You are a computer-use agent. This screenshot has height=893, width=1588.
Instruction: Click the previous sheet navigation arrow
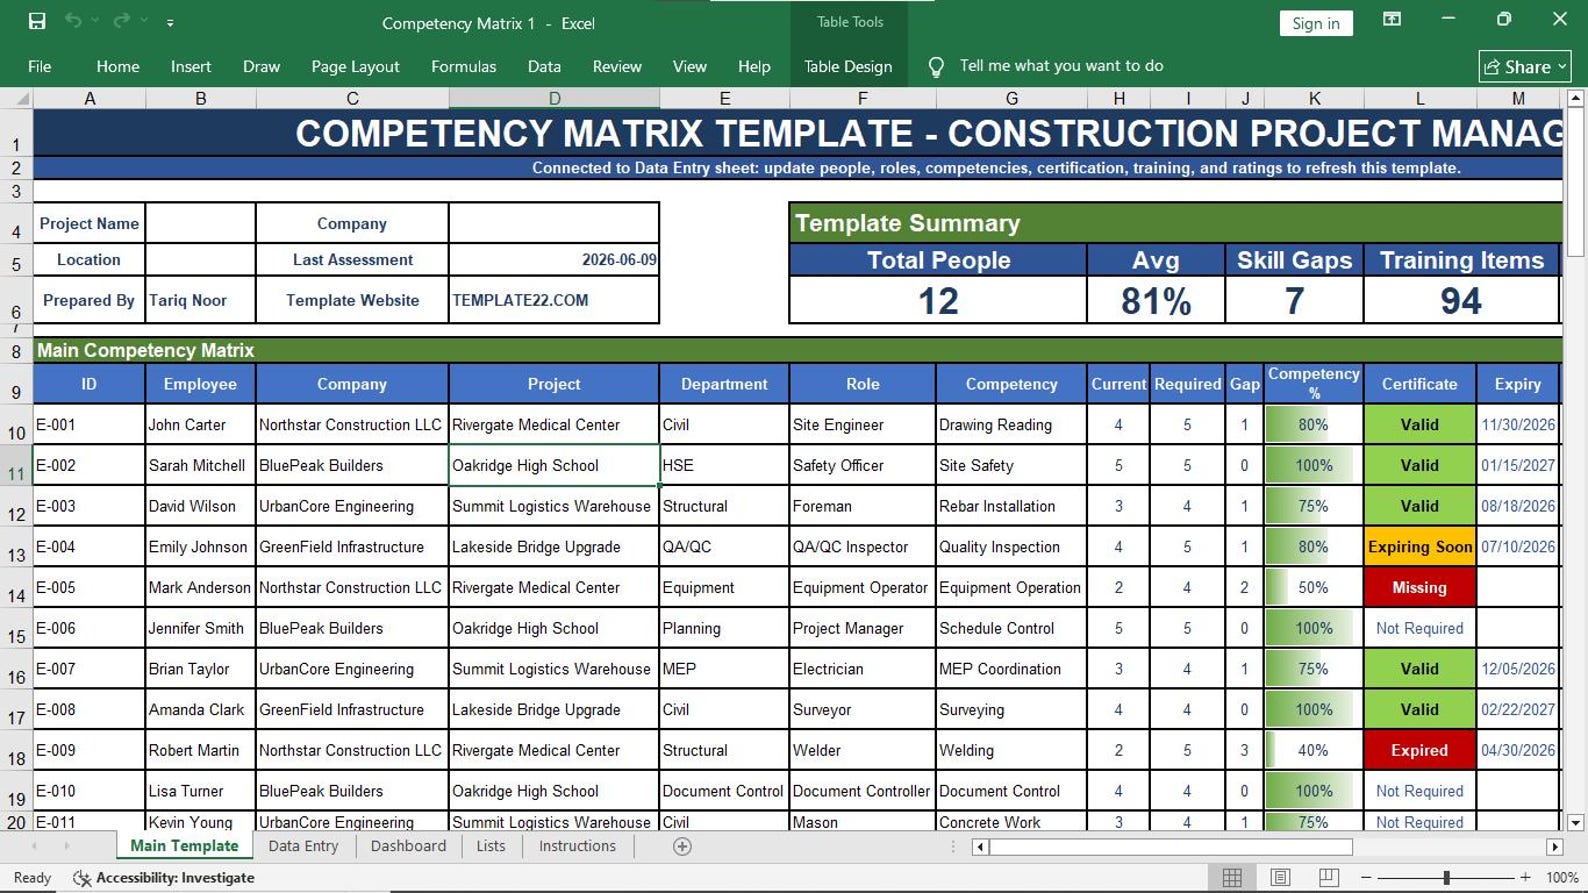coord(34,846)
